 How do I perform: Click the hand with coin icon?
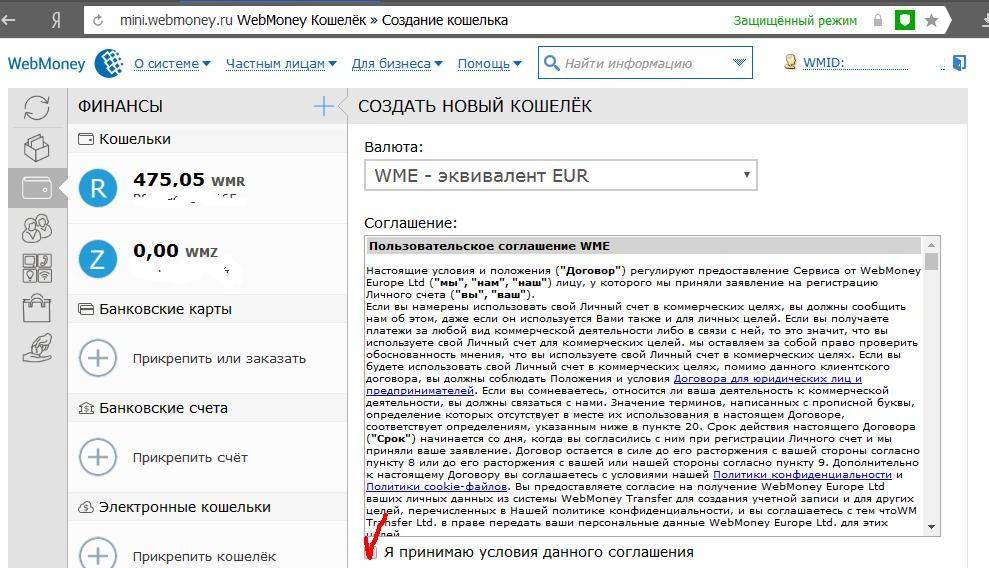(37, 348)
